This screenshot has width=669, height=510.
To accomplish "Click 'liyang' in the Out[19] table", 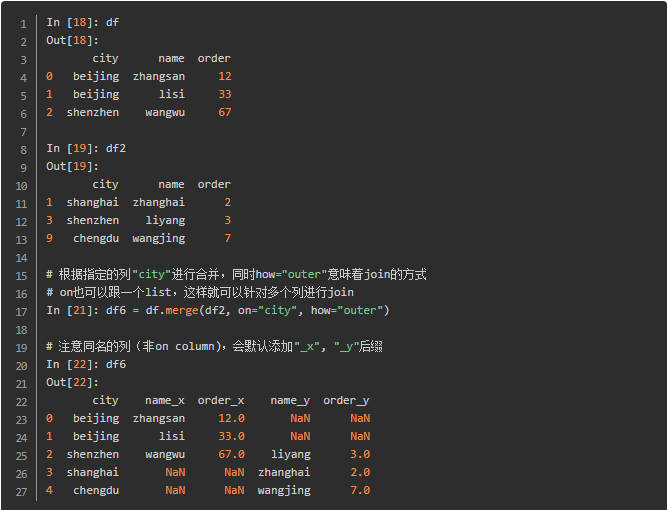I will [x=165, y=221].
